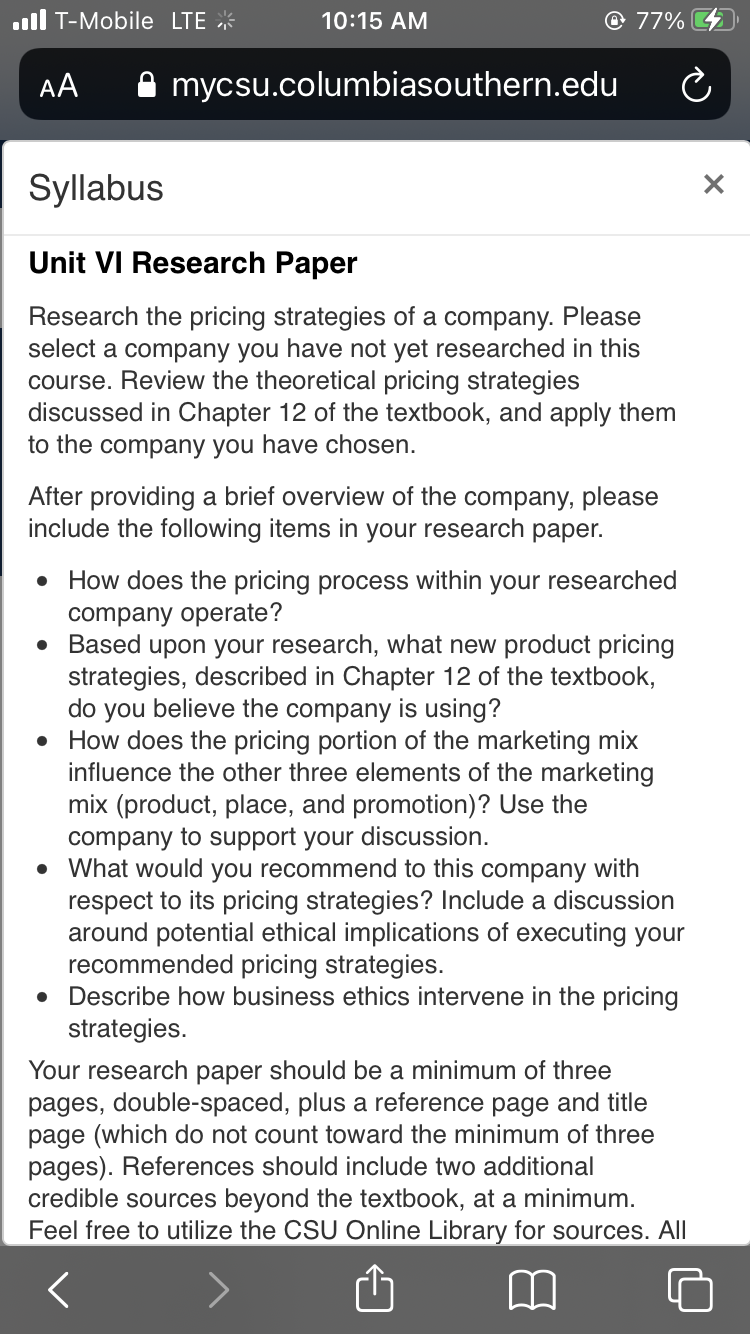This screenshot has height=1334, width=750.
Task: Tap the Syllabus header title
Action: [x=96, y=188]
